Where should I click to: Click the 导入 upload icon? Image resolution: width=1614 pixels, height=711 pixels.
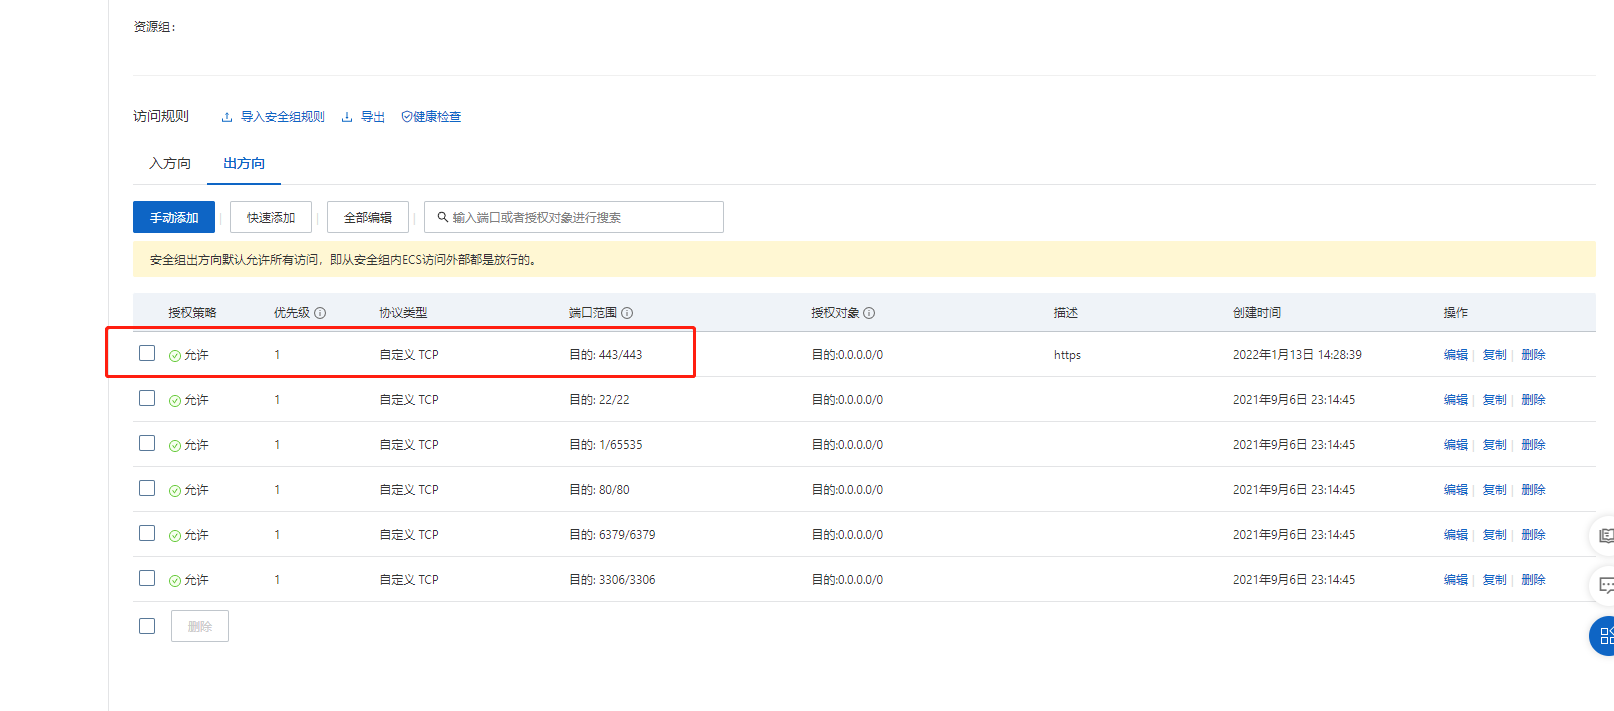(227, 117)
